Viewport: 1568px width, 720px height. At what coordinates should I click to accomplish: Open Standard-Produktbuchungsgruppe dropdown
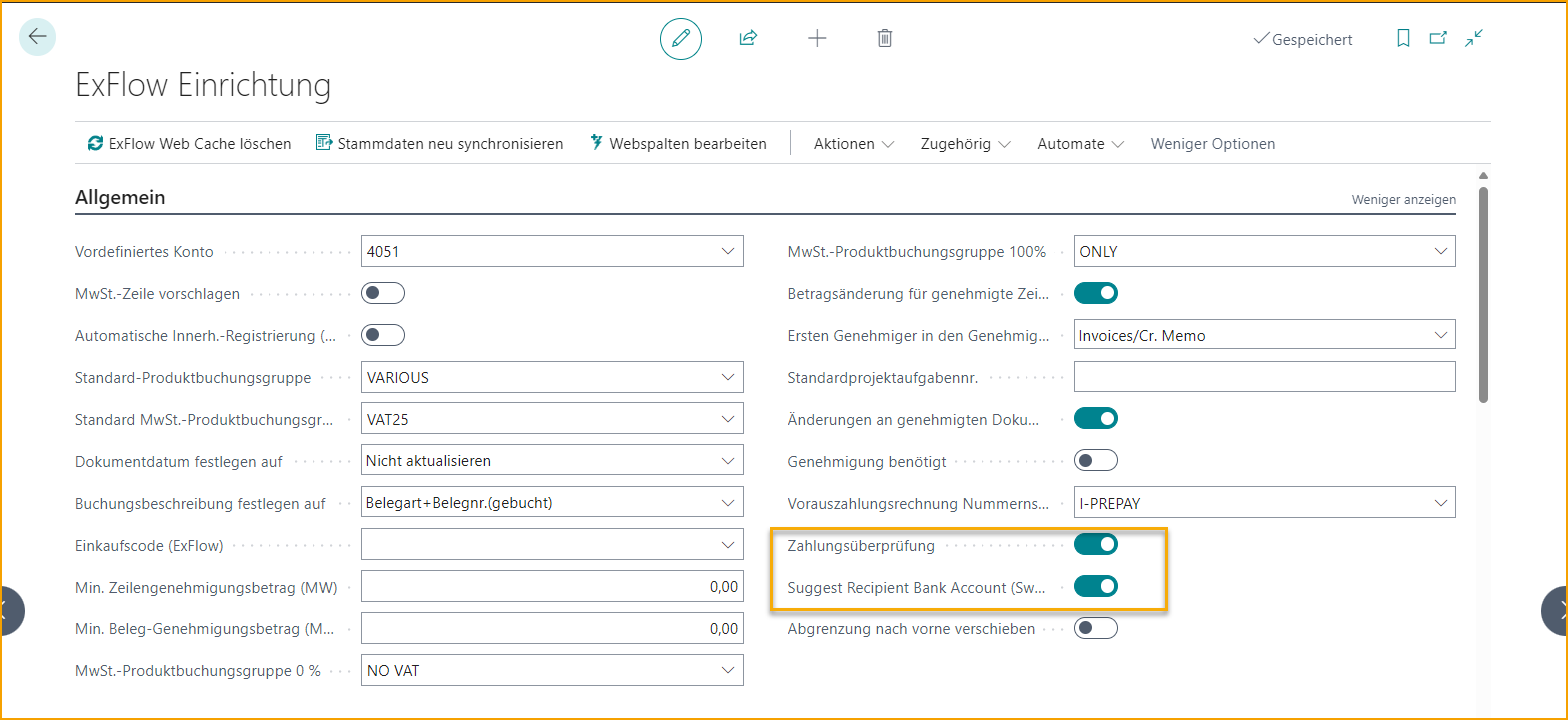tap(728, 377)
